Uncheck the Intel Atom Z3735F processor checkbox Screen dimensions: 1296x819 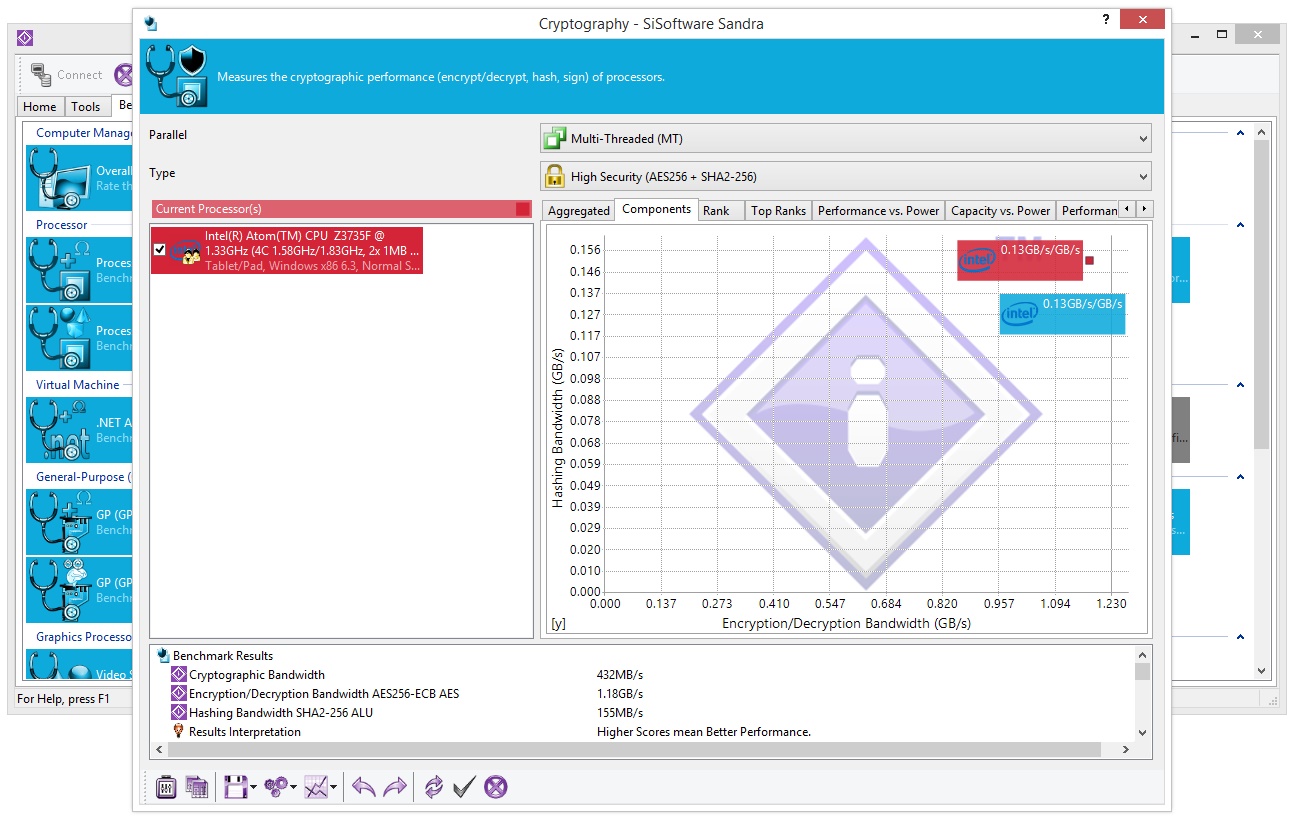click(x=160, y=250)
